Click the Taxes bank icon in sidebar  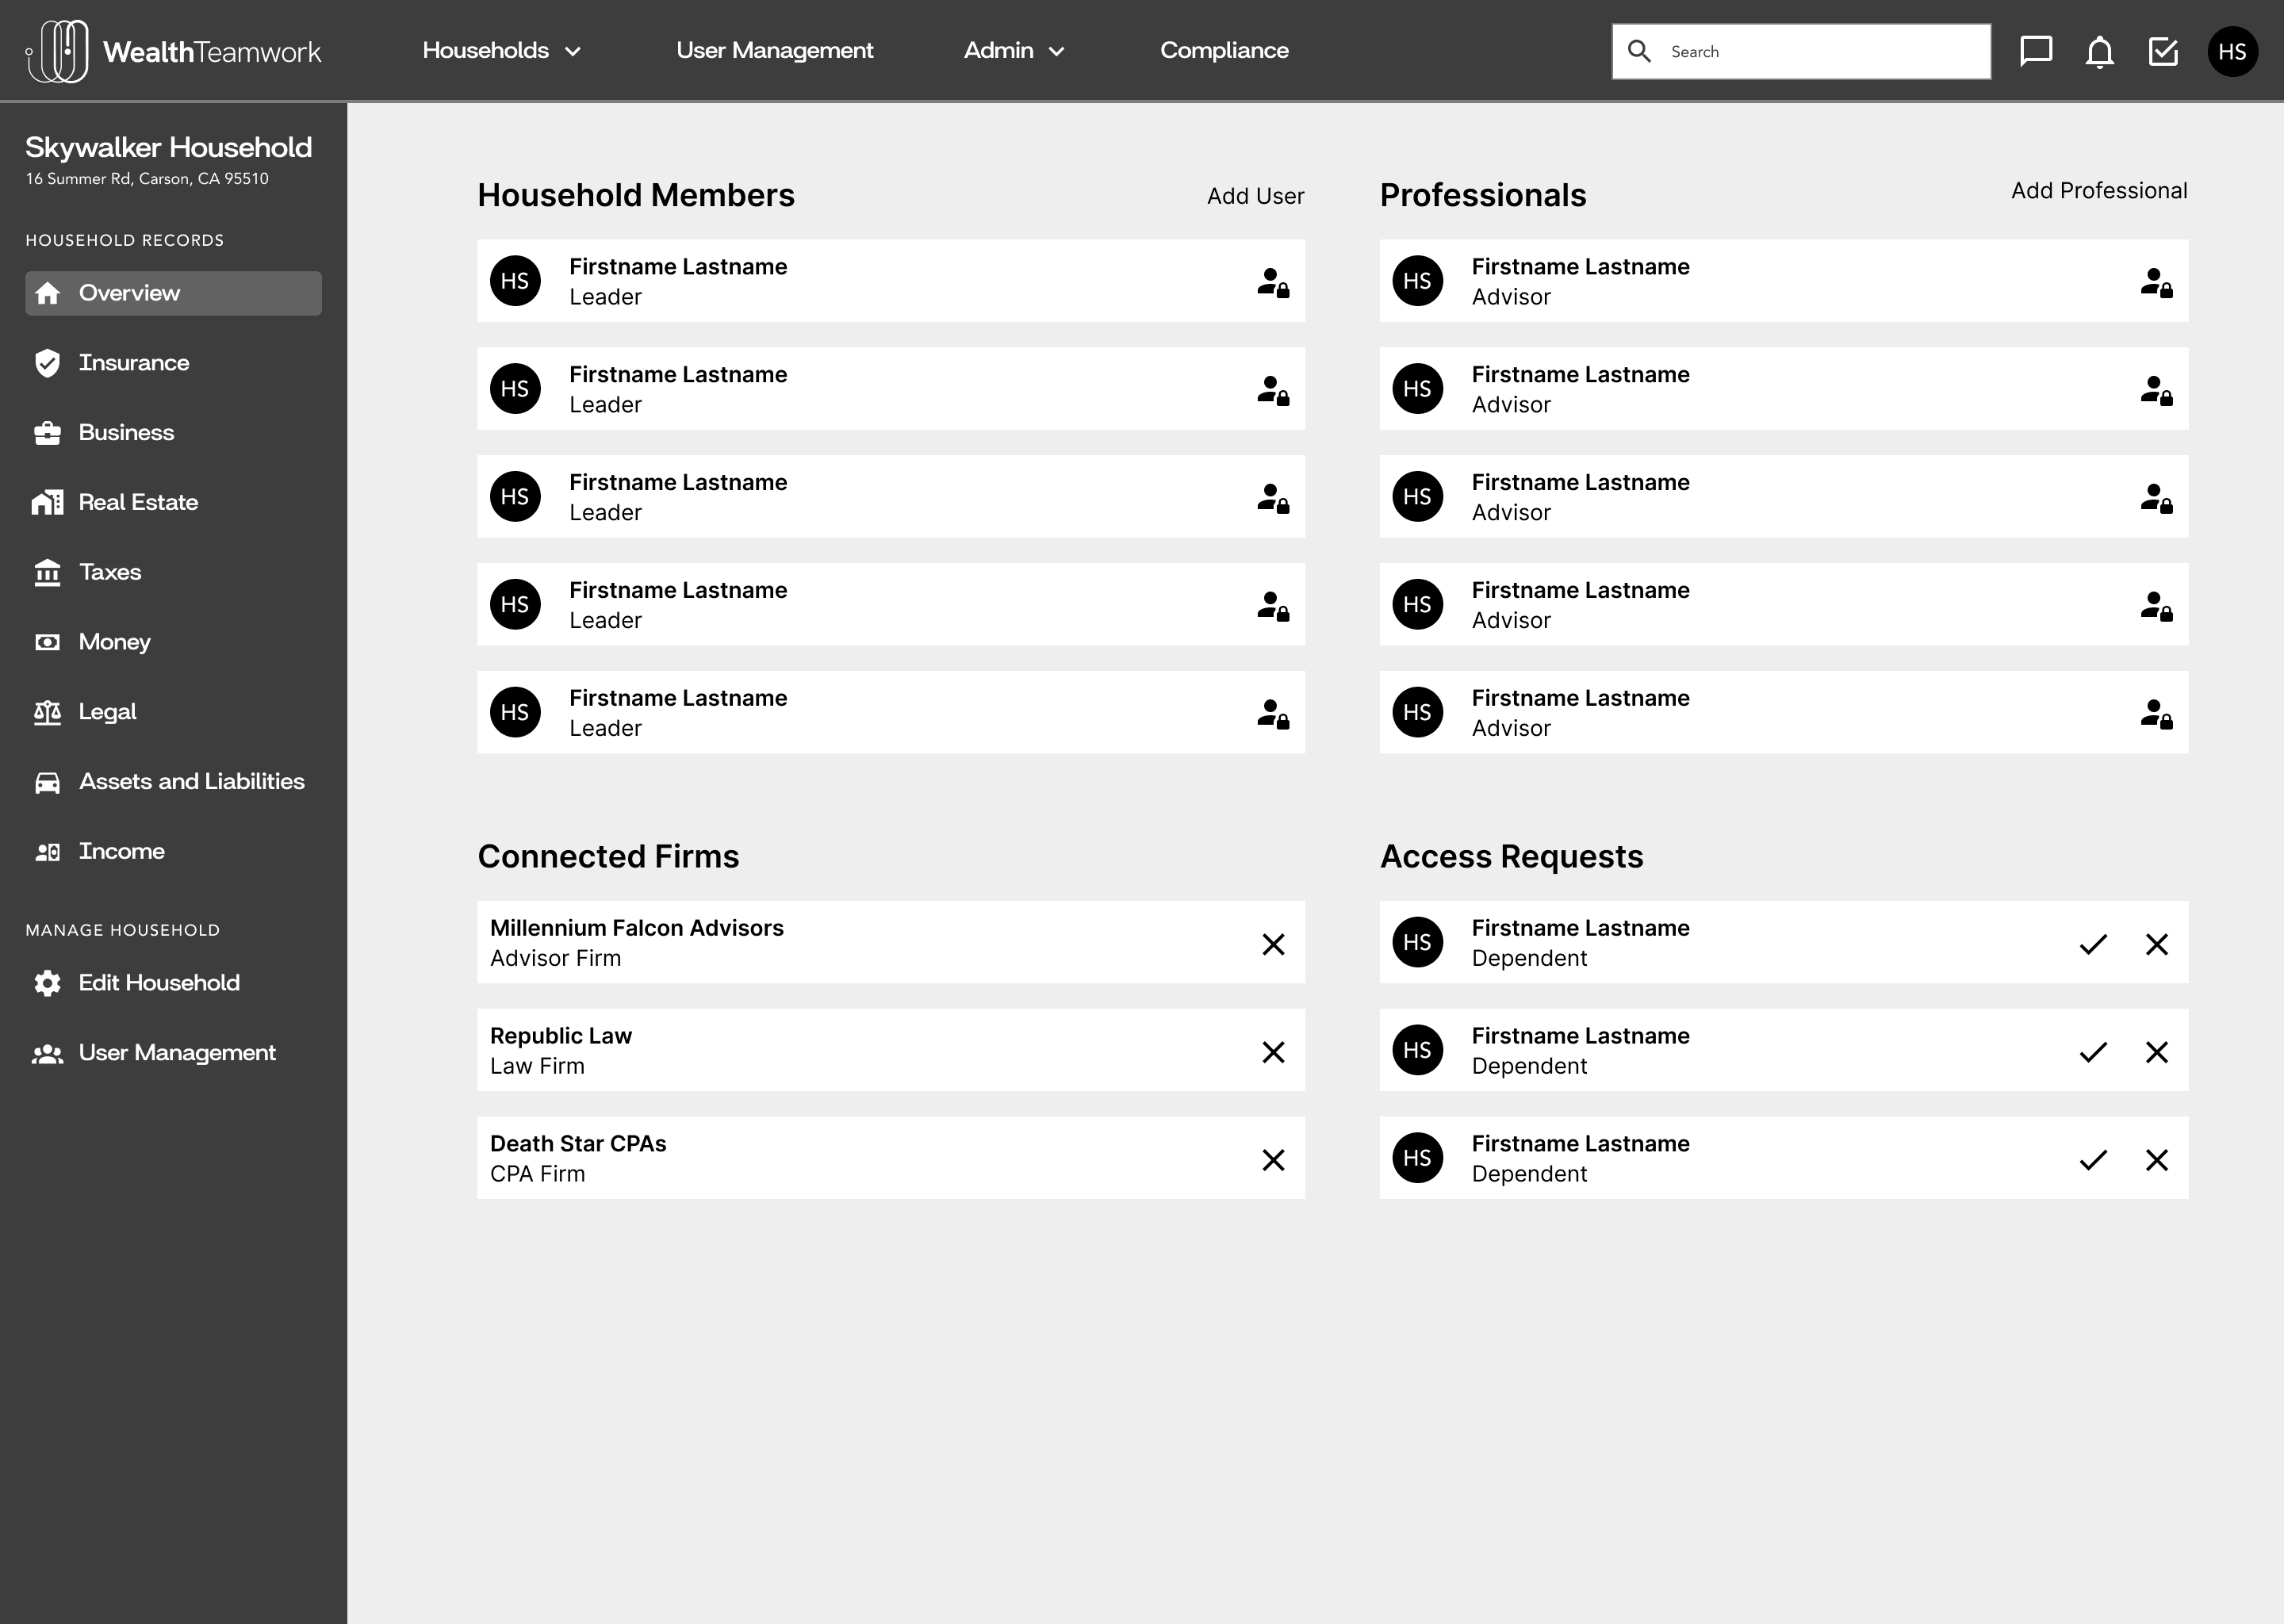tap(47, 572)
